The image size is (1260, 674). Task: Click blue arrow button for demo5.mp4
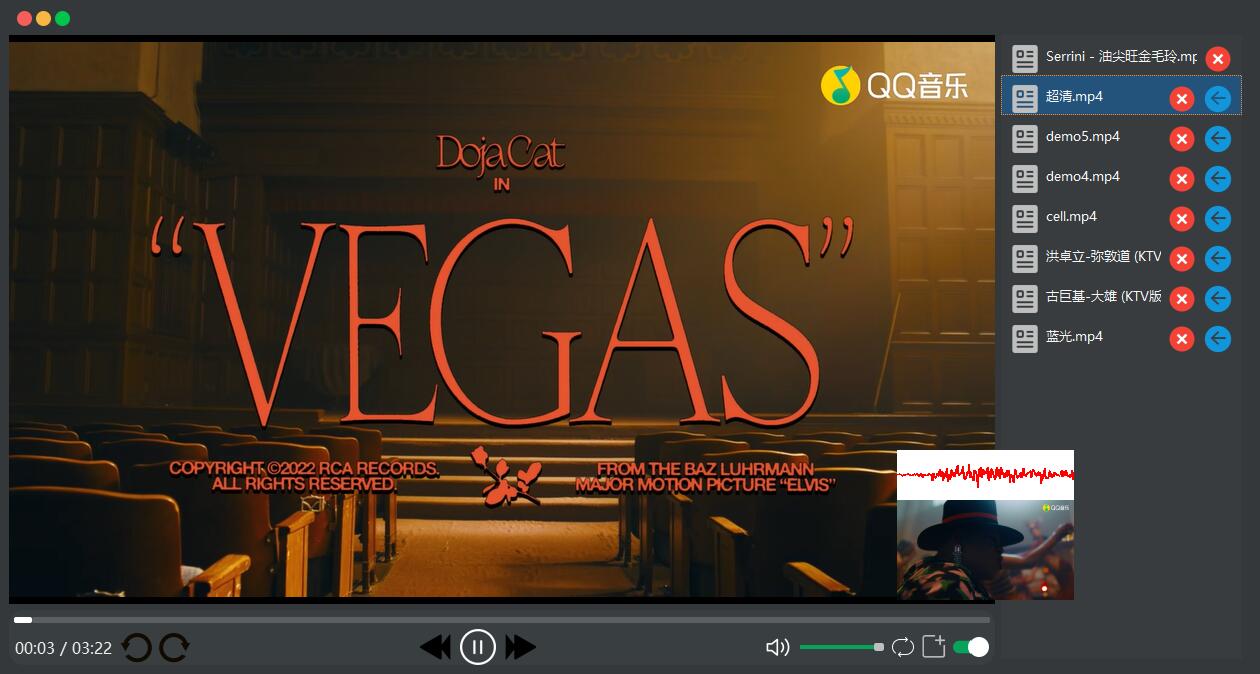click(1217, 138)
